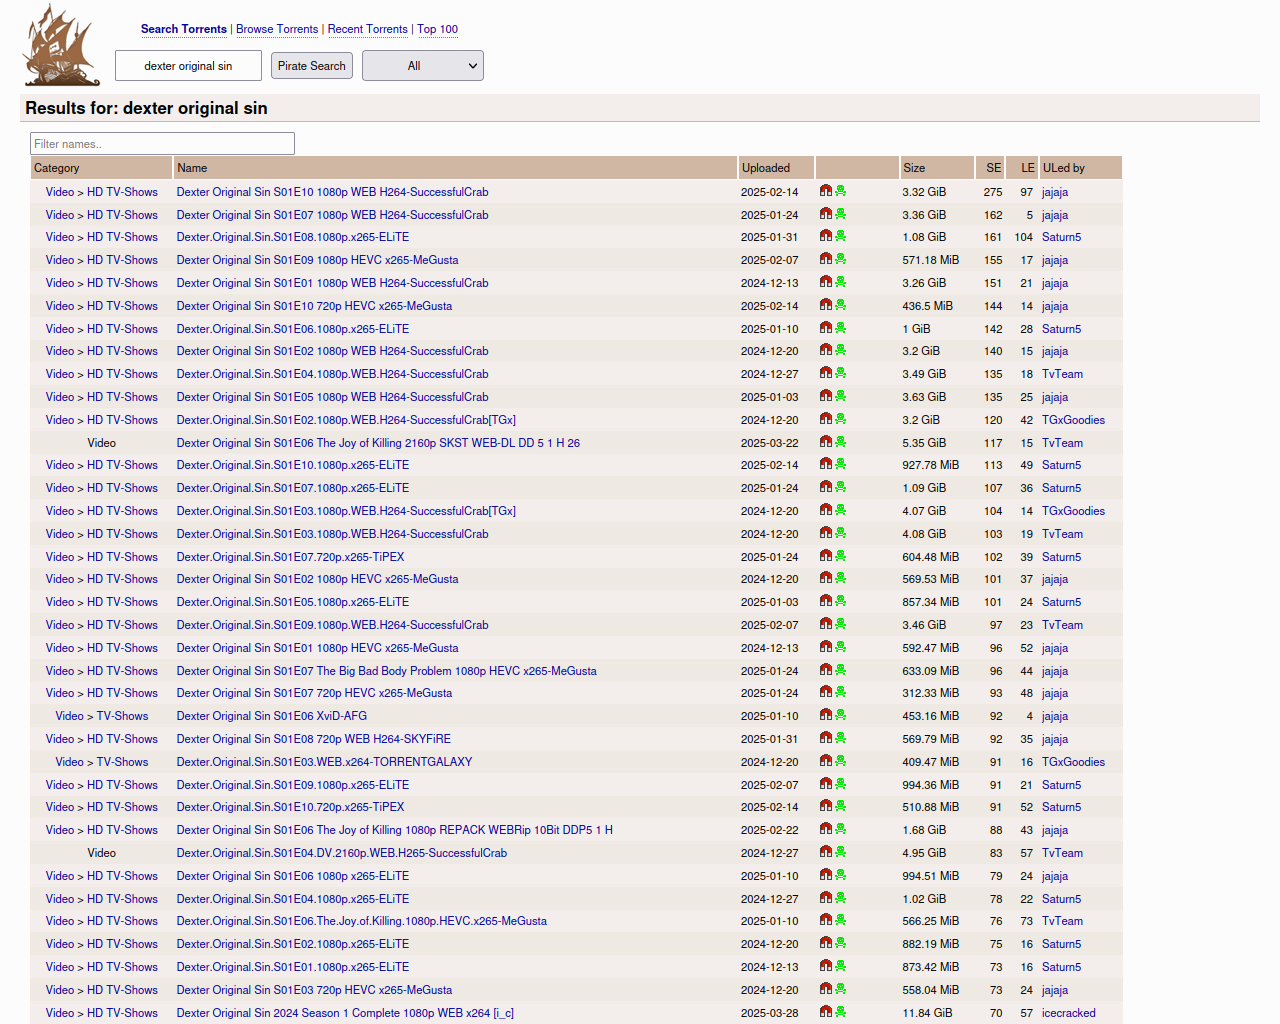This screenshot has height=1024, width=1280.
Task: Open the All category dropdown
Action: coord(423,66)
